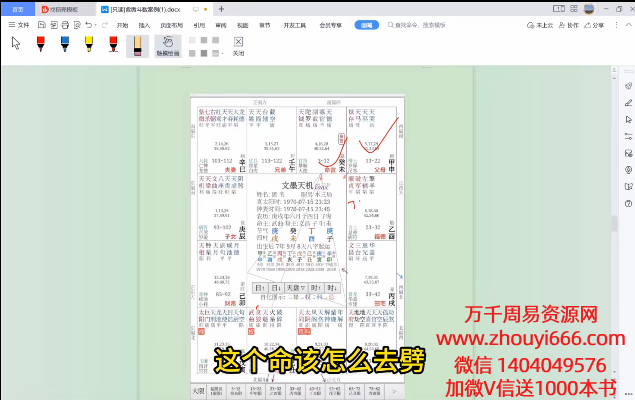Select the mouse pointer cursor tool
The image size is (635, 400).
(x=16, y=43)
